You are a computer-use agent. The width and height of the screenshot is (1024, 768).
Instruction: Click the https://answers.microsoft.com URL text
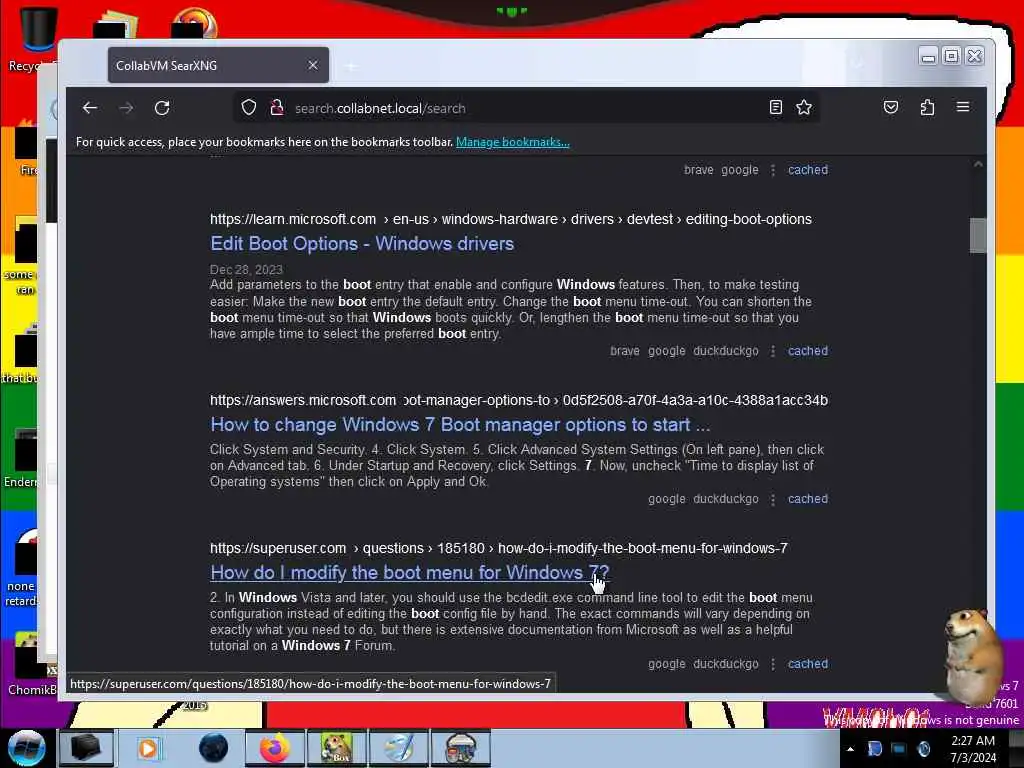click(302, 400)
